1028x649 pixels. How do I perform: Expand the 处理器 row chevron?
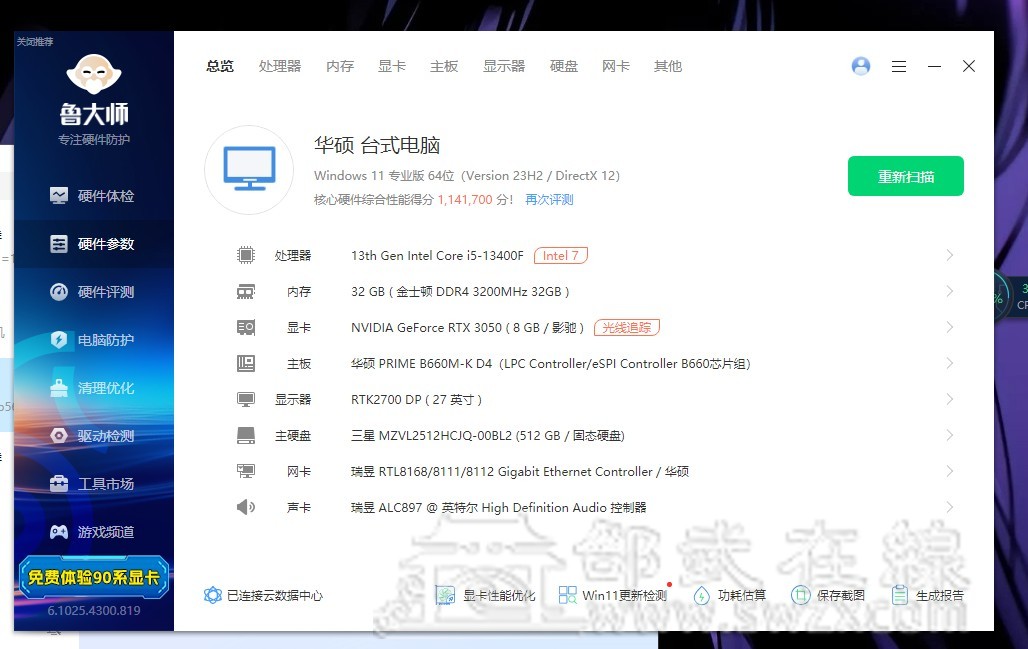coord(949,256)
